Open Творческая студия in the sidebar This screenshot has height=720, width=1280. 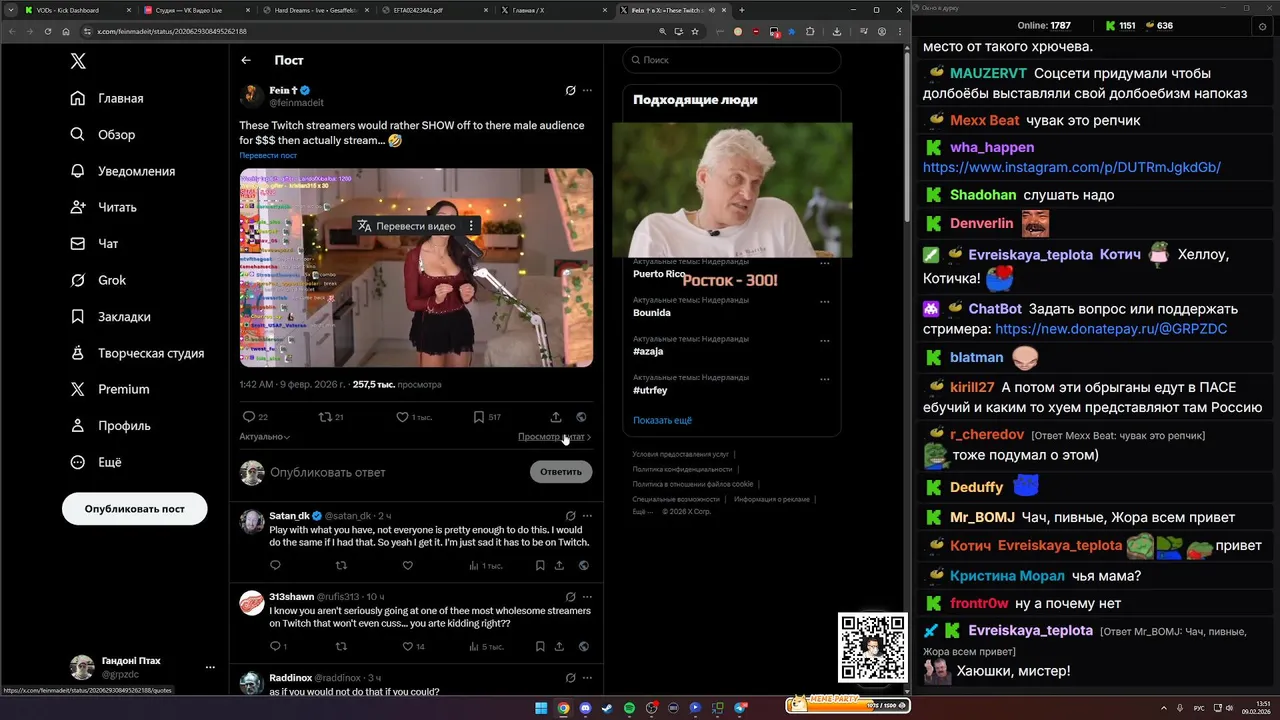pos(137,353)
